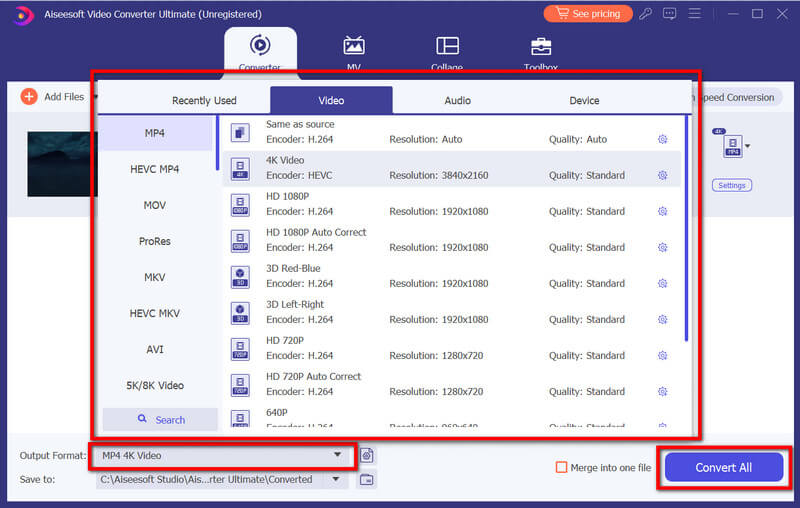Screen dimensions: 800x508
Task: Click the format list vertical scrollbar
Action: pos(686,230)
